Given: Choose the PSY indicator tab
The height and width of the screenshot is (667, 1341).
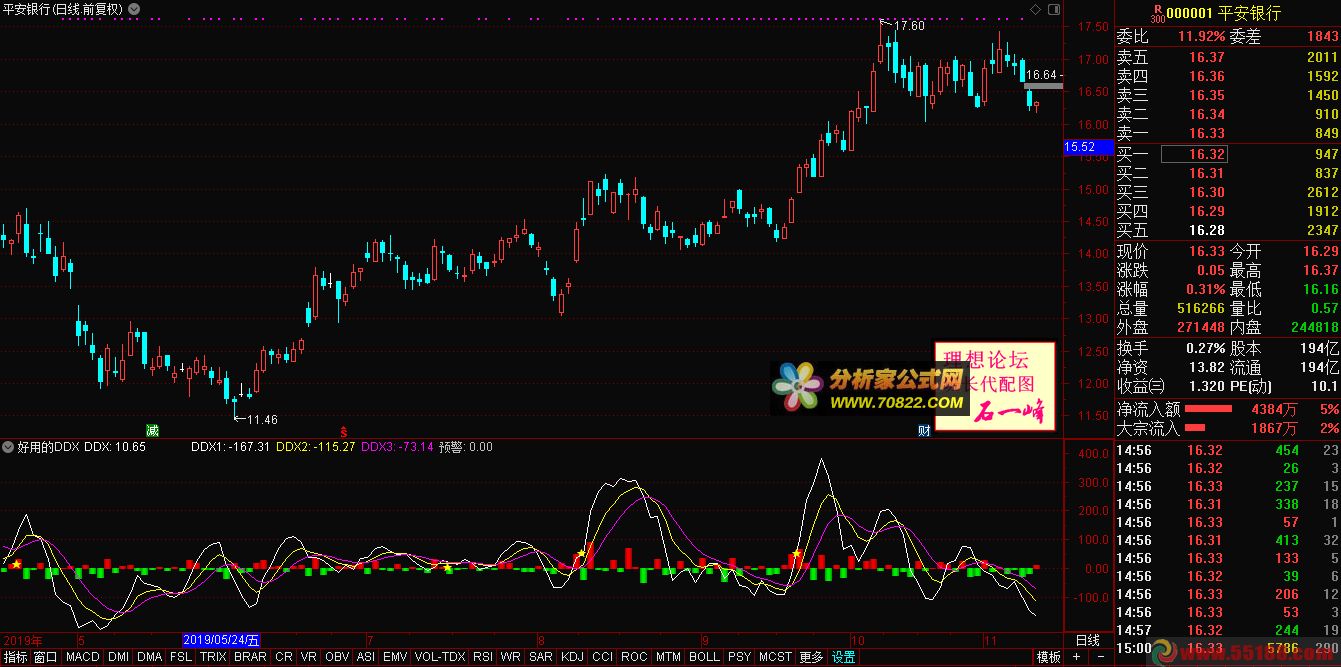Looking at the screenshot, I should pos(739,658).
